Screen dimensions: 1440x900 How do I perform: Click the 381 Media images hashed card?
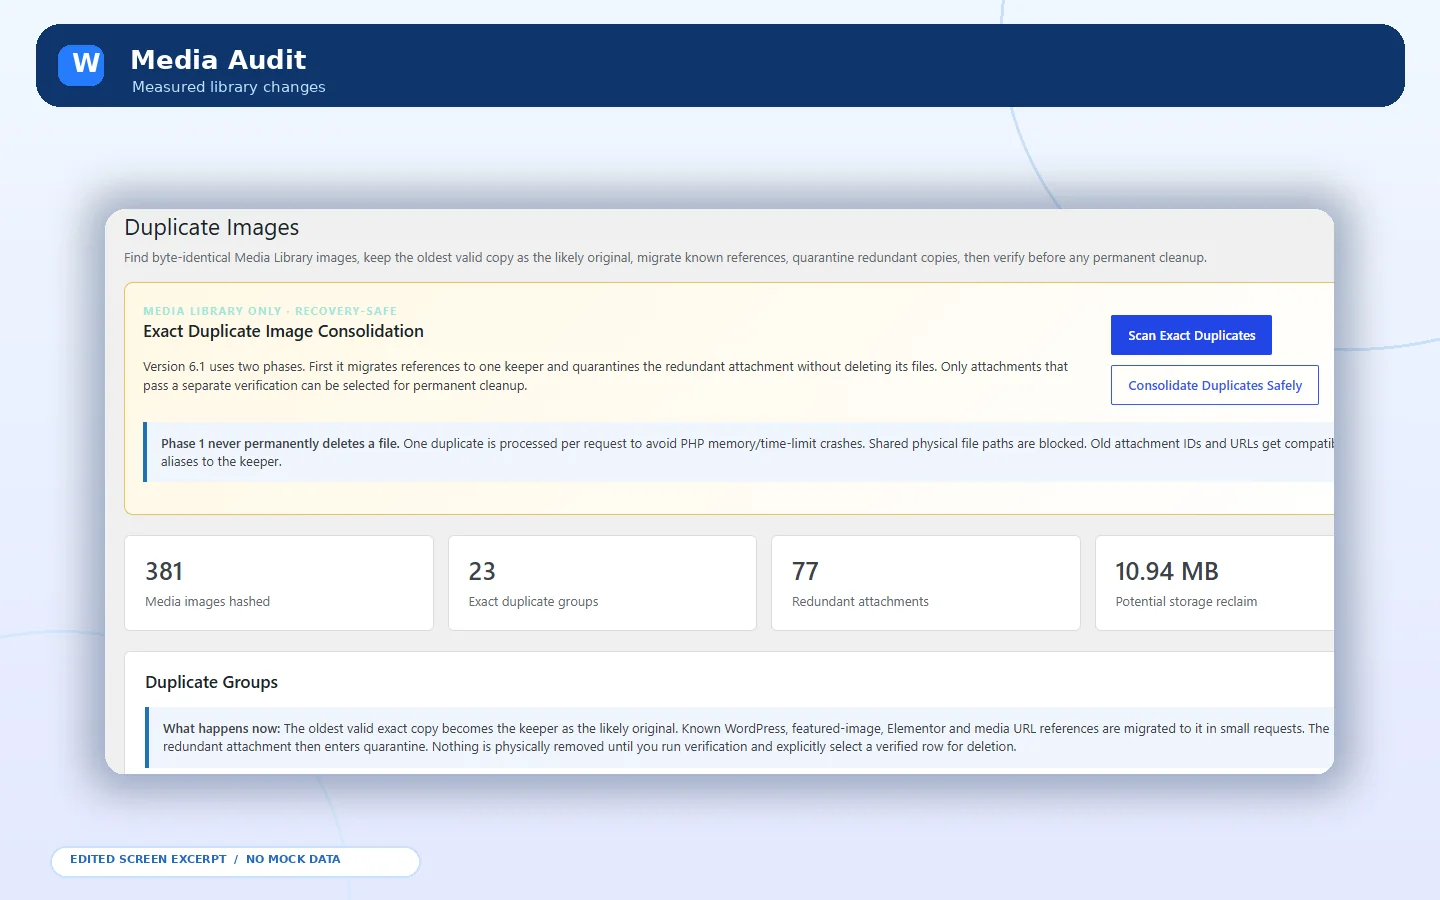[x=279, y=583]
